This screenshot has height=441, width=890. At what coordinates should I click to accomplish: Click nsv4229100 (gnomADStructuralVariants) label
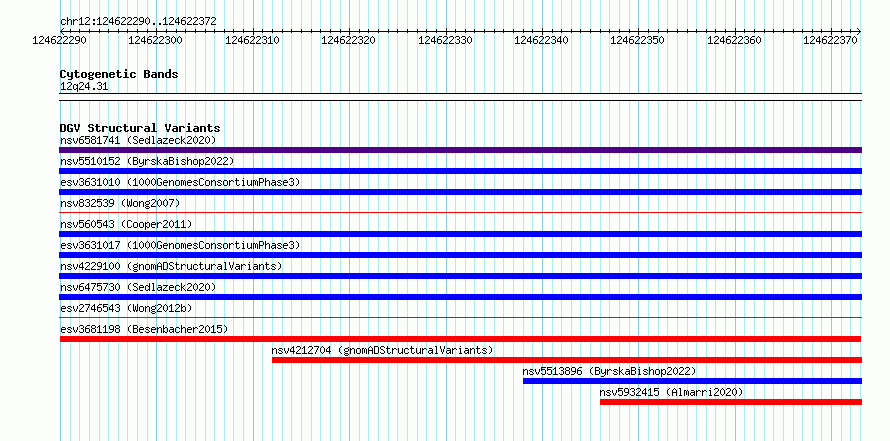click(171, 266)
